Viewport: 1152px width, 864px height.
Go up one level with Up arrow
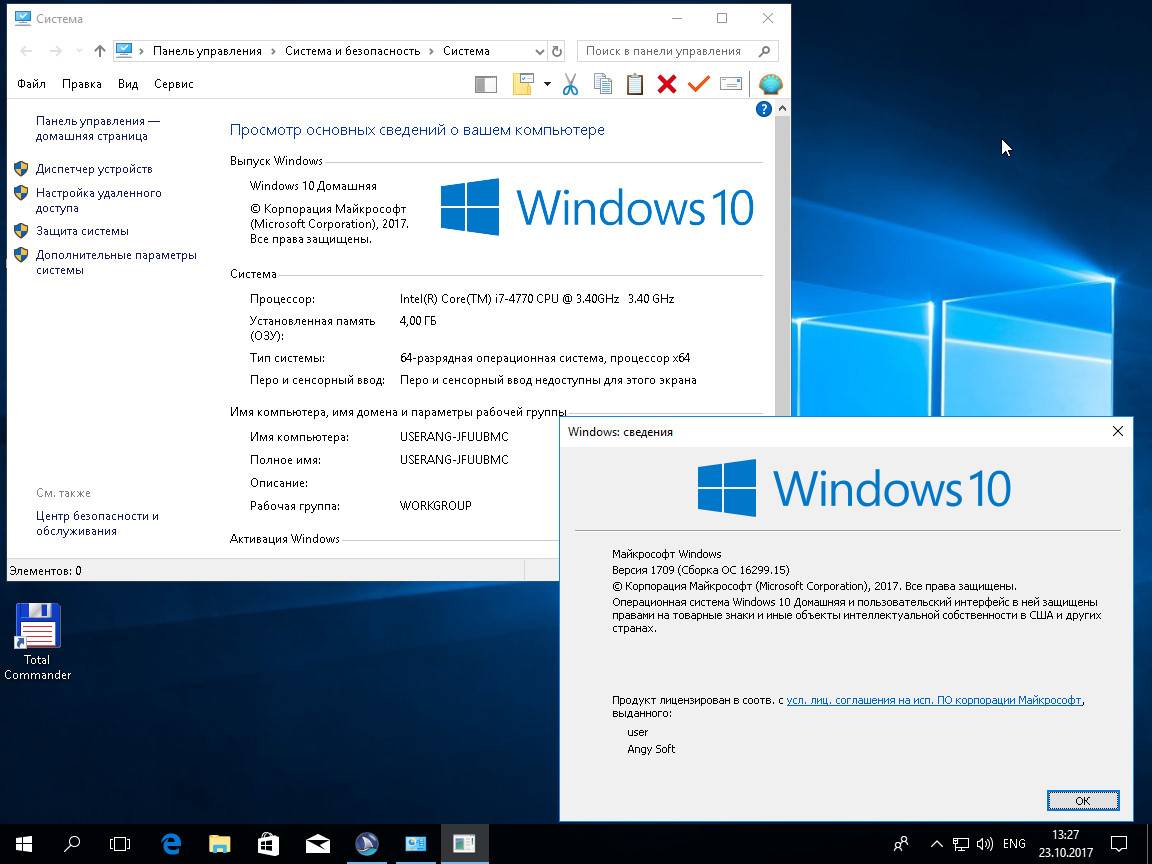click(100, 51)
